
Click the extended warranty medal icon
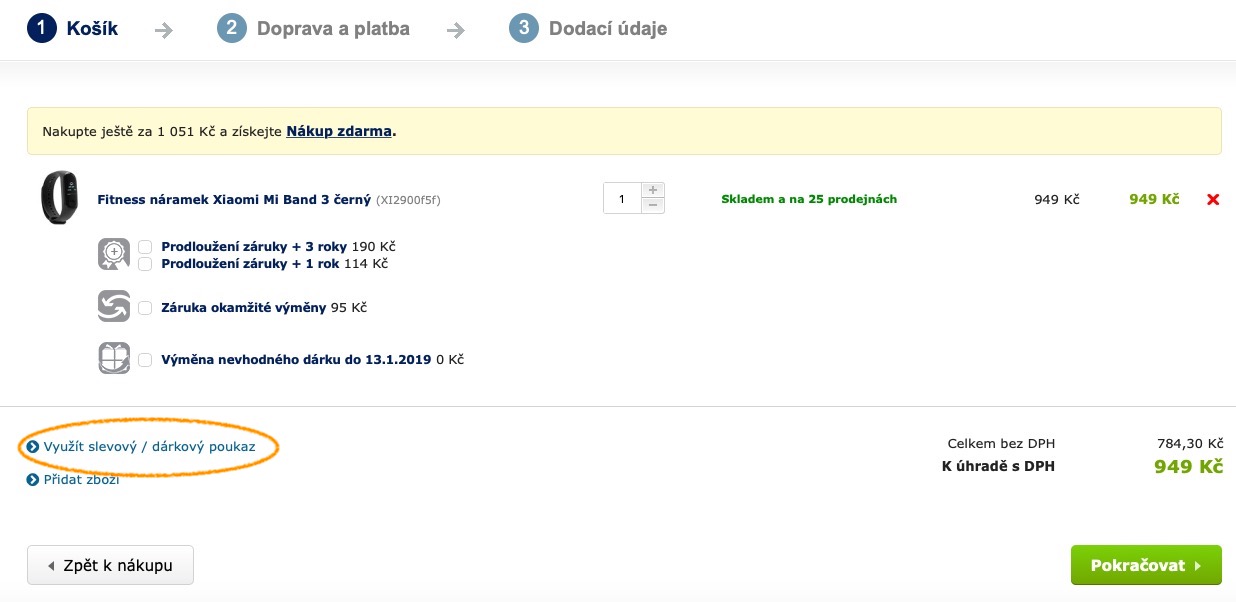(x=114, y=254)
